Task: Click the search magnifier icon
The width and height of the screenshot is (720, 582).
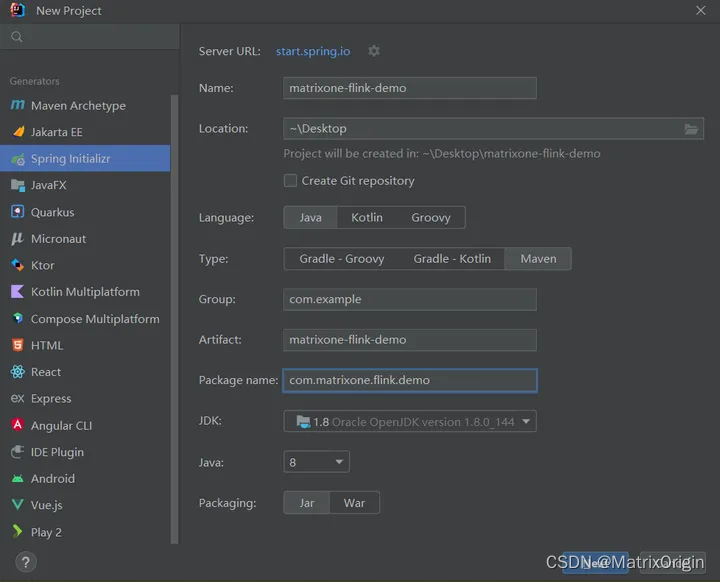Action: pos(17,37)
